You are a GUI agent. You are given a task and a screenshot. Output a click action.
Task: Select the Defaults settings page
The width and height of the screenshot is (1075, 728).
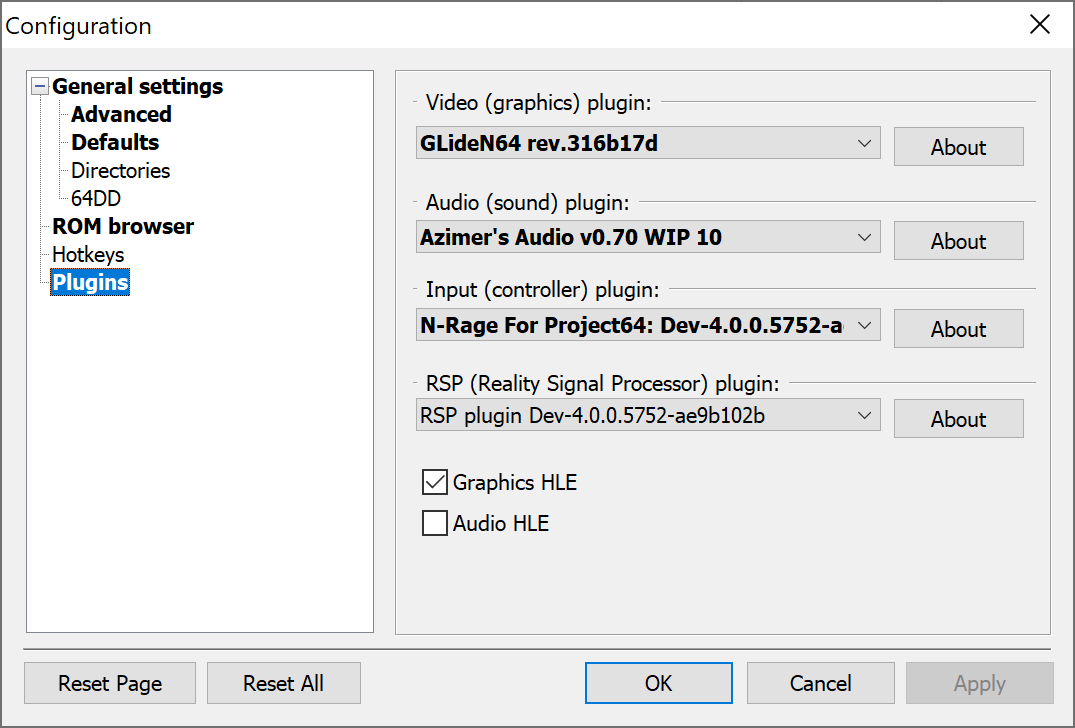click(114, 142)
